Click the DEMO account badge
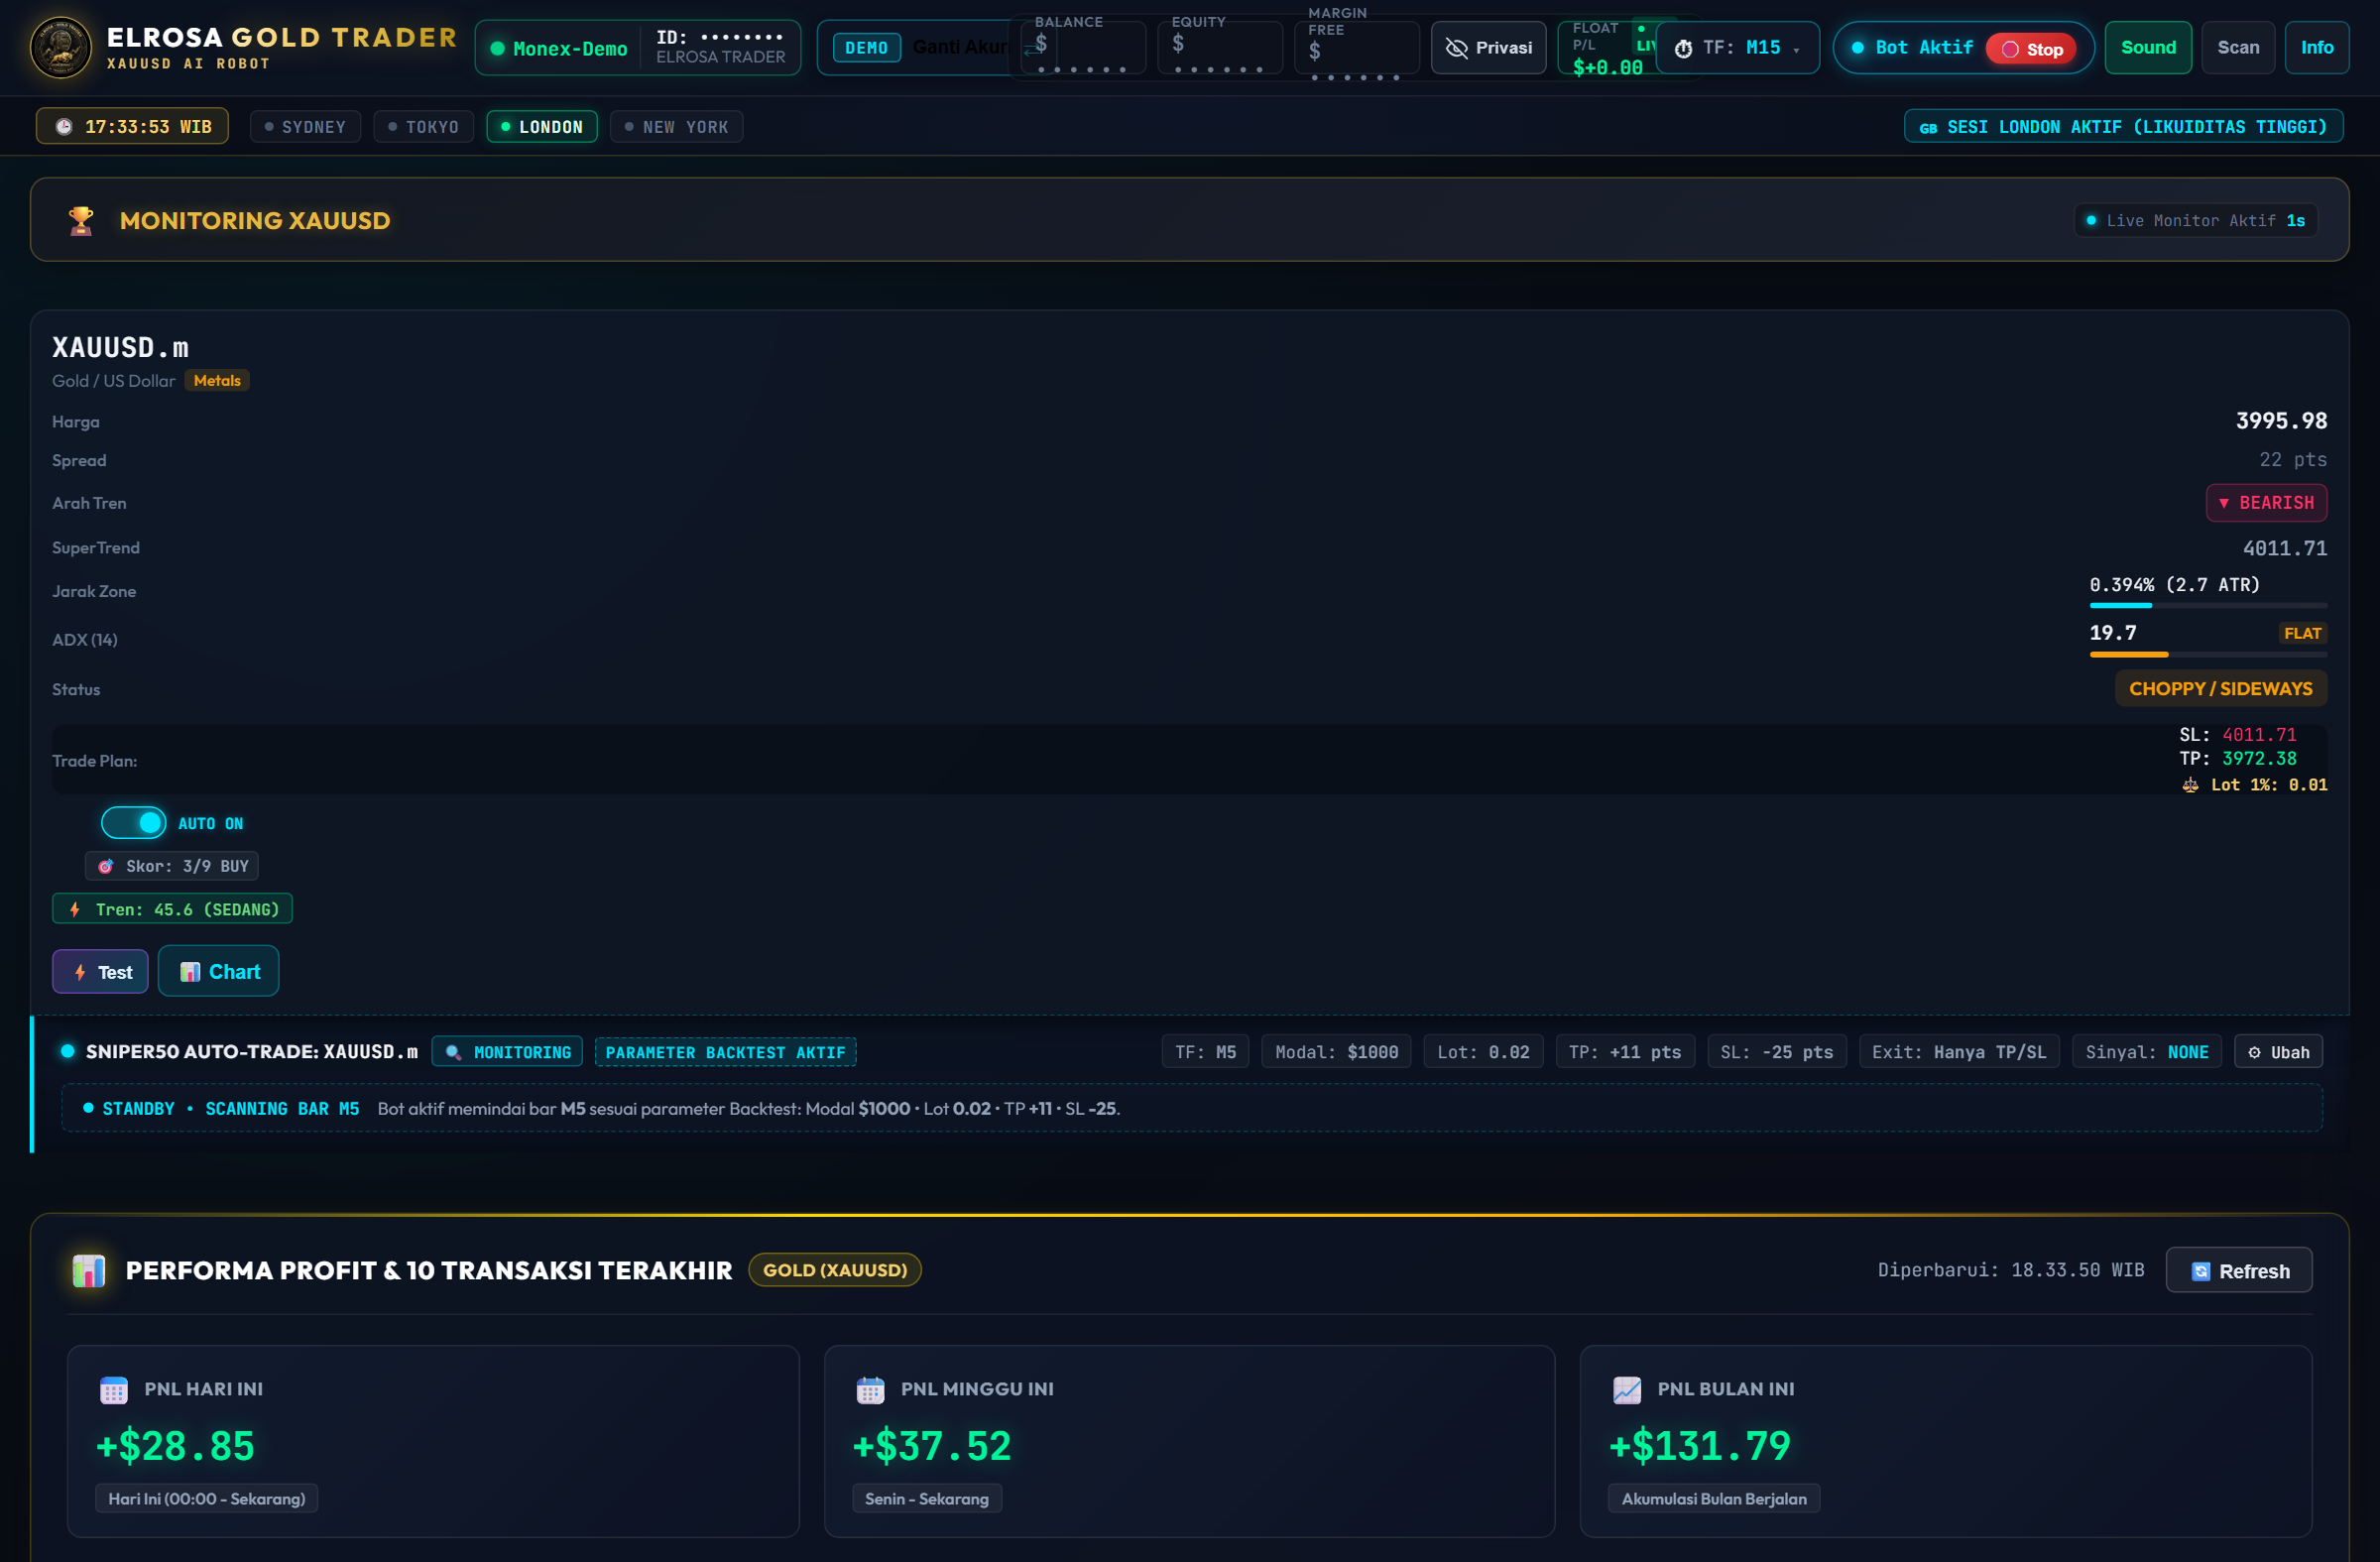 click(866, 48)
